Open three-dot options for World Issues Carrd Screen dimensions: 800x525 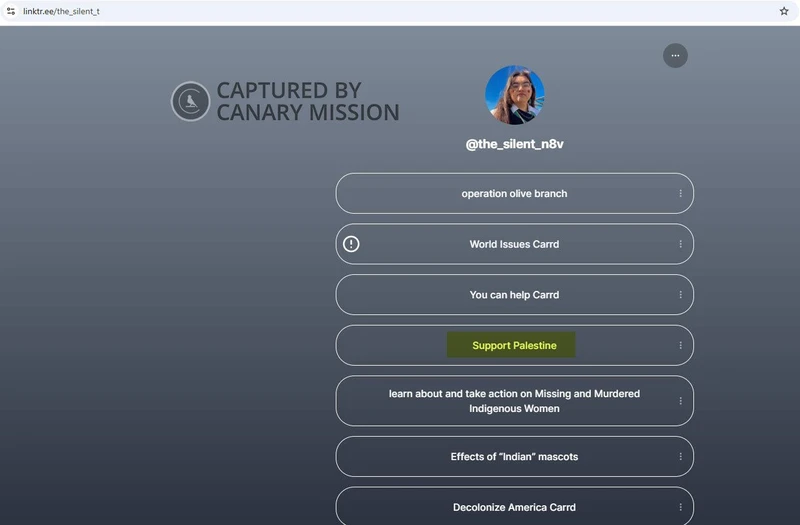pyautogui.click(x=680, y=244)
